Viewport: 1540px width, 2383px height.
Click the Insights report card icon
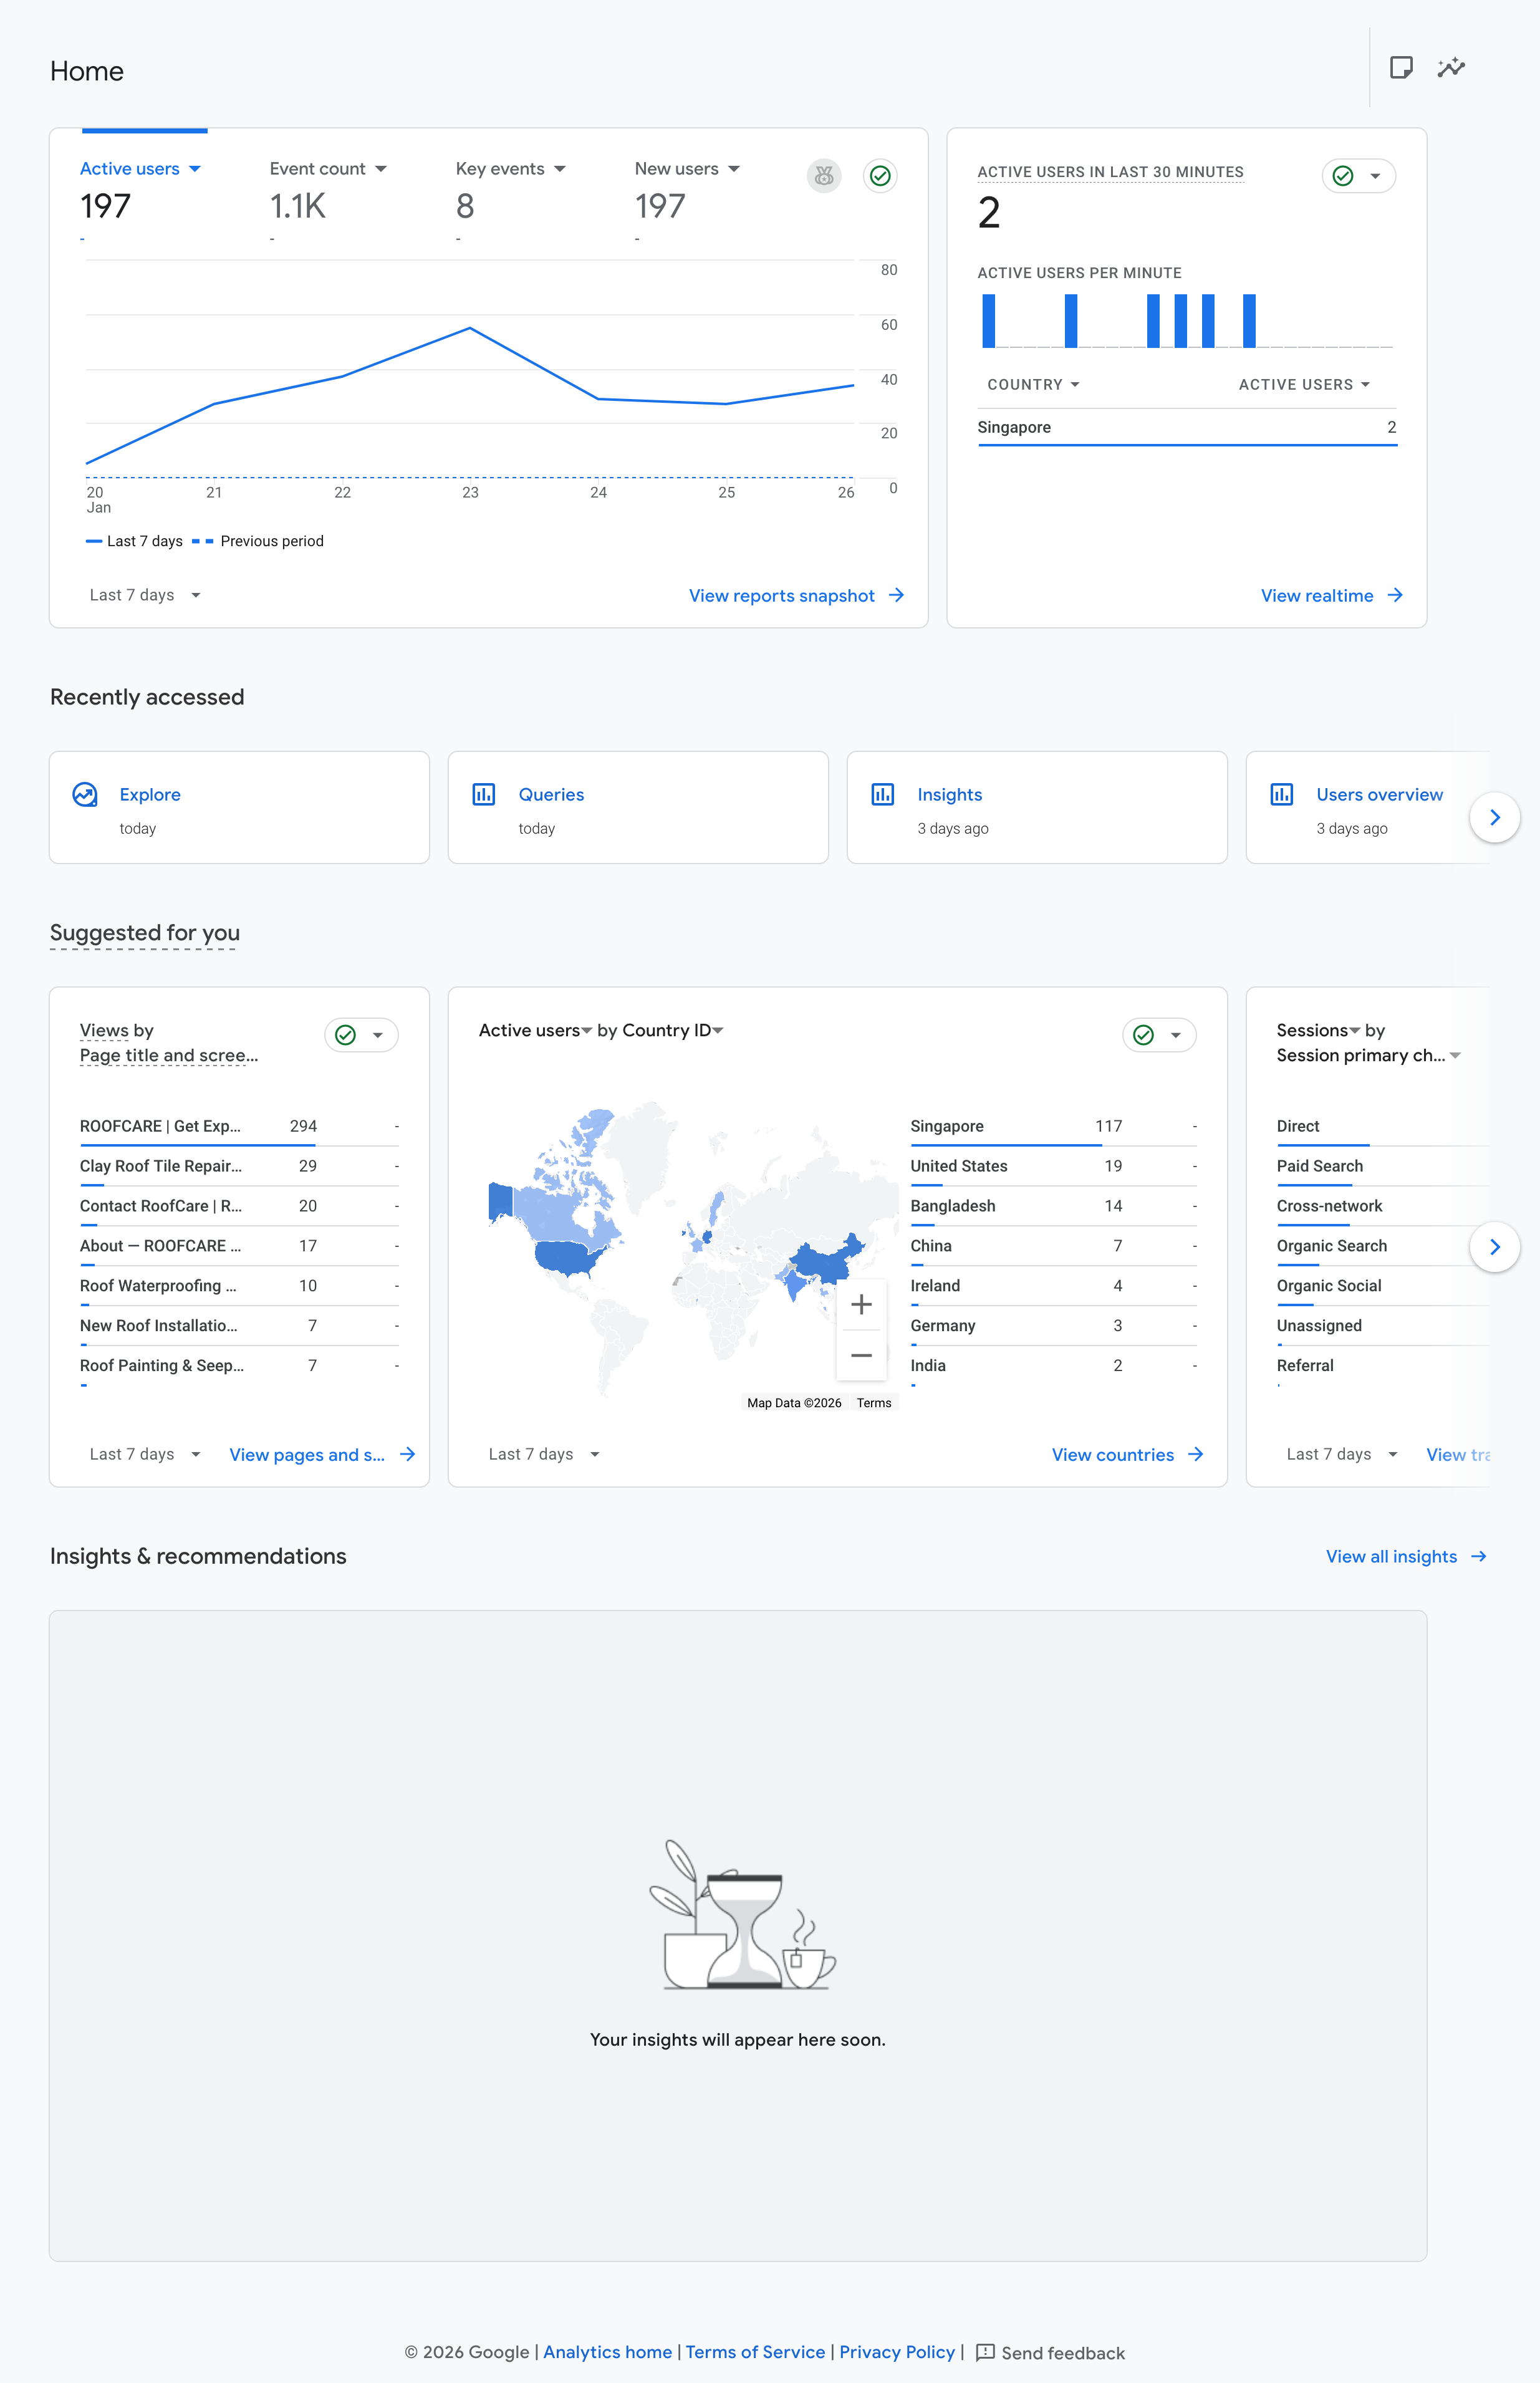(883, 794)
